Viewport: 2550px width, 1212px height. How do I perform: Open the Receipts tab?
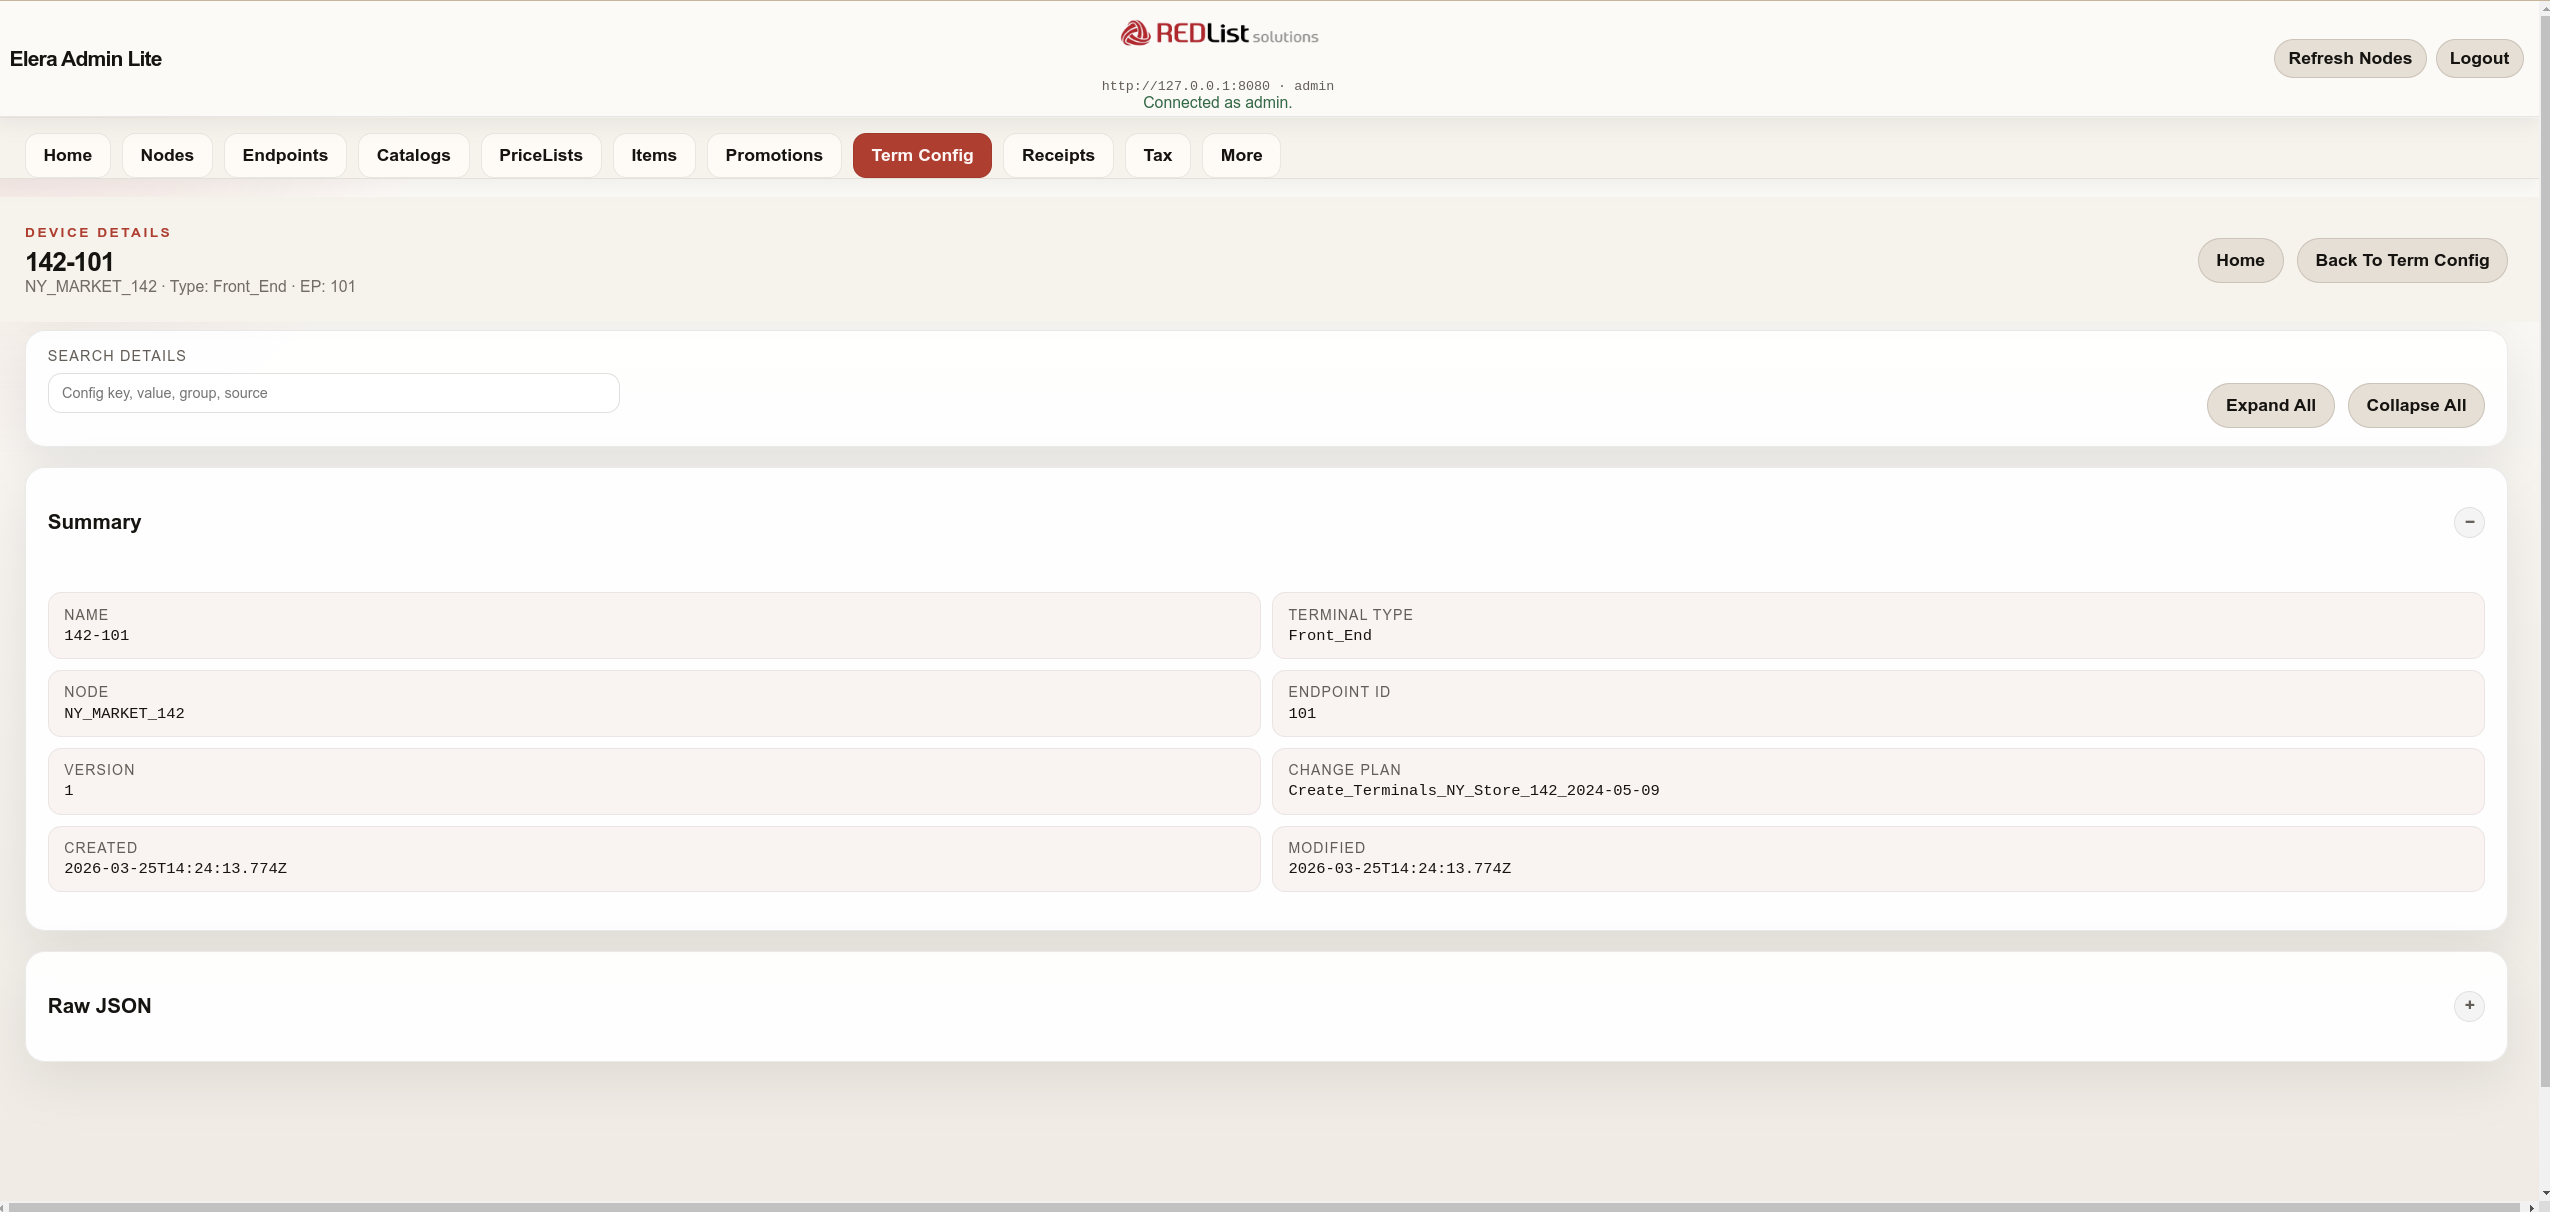pos(1058,155)
